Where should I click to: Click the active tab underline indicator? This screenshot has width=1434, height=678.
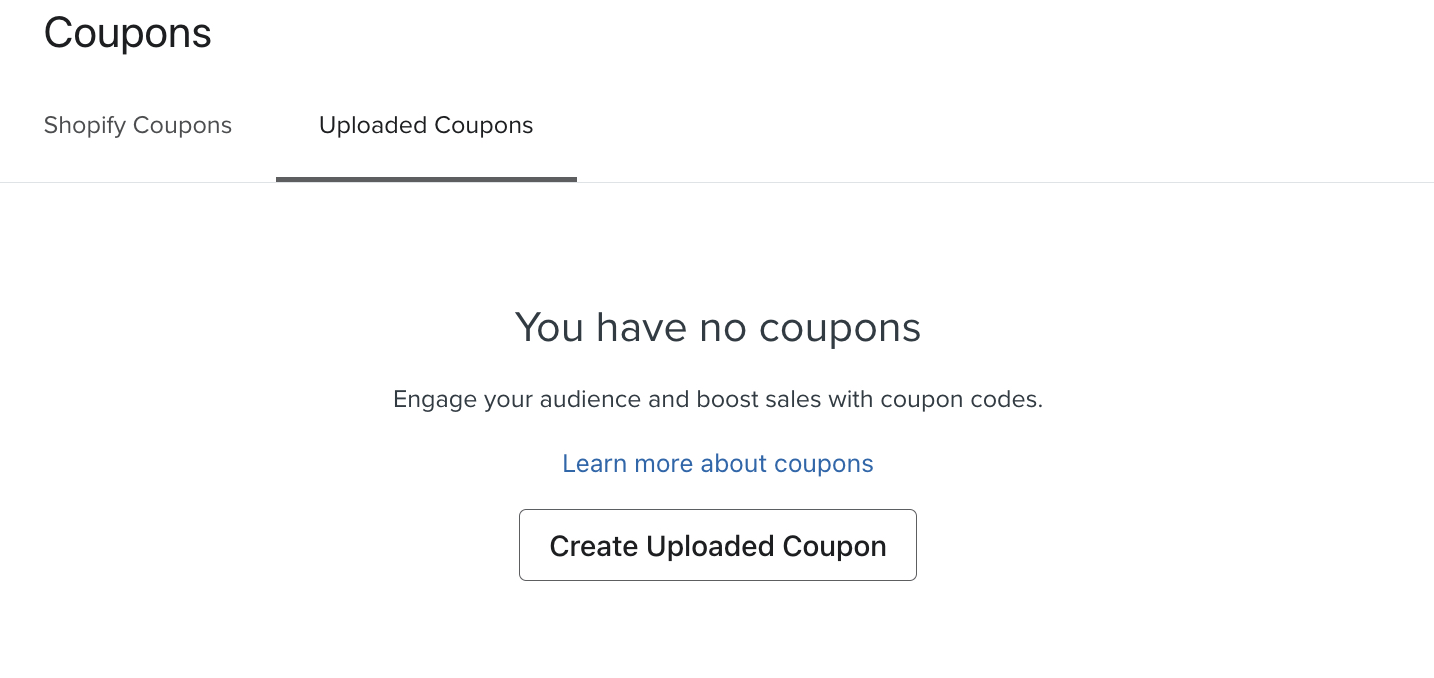(x=426, y=178)
